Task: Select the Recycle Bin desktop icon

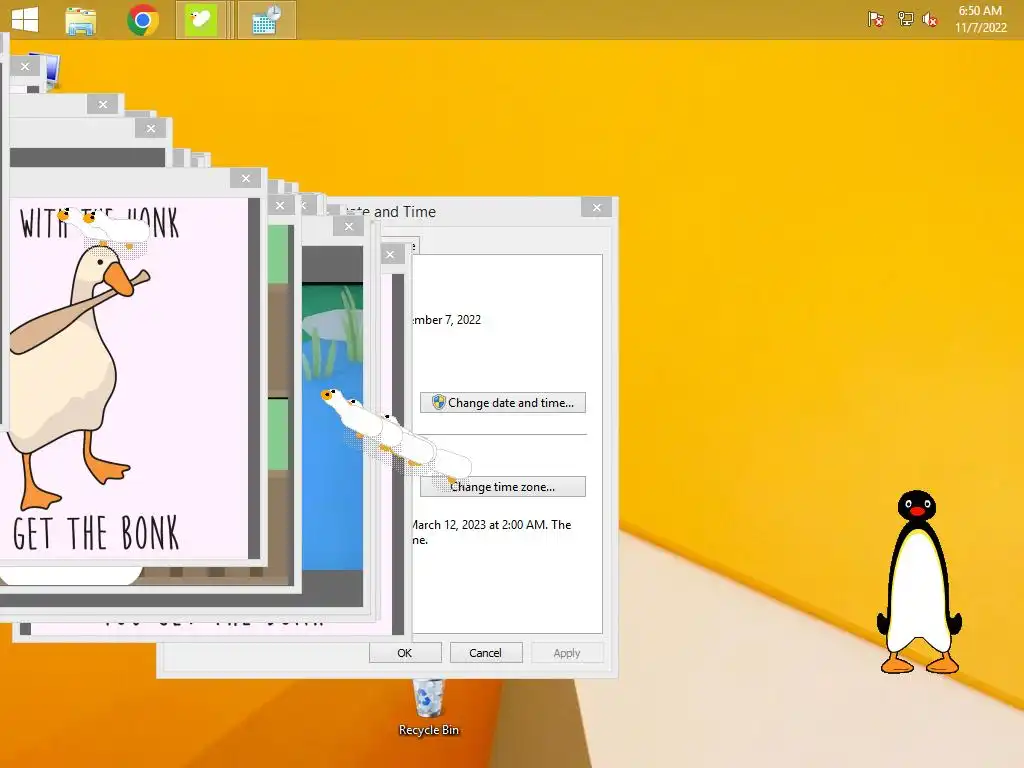Action: pyautogui.click(x=428, y=708)
